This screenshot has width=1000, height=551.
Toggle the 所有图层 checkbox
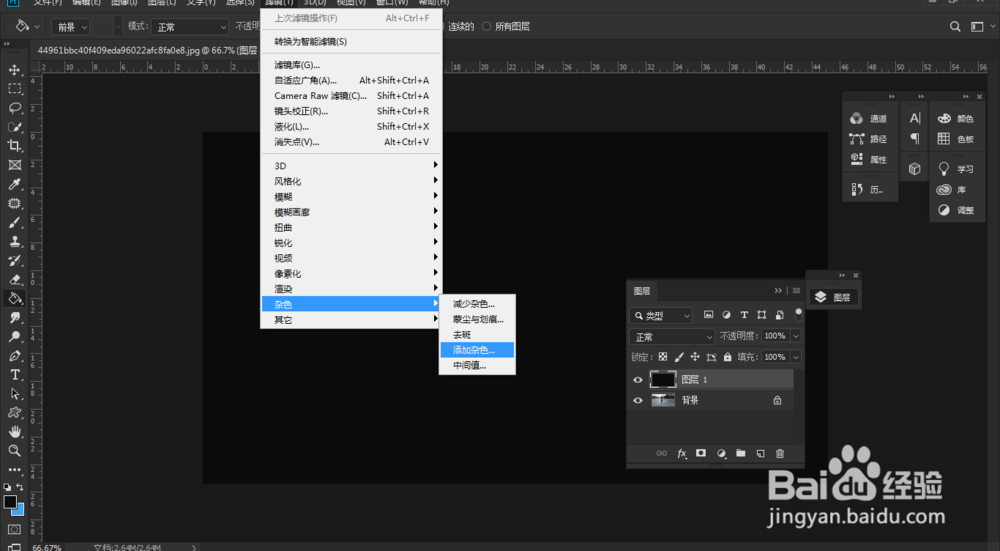[487, 27]
